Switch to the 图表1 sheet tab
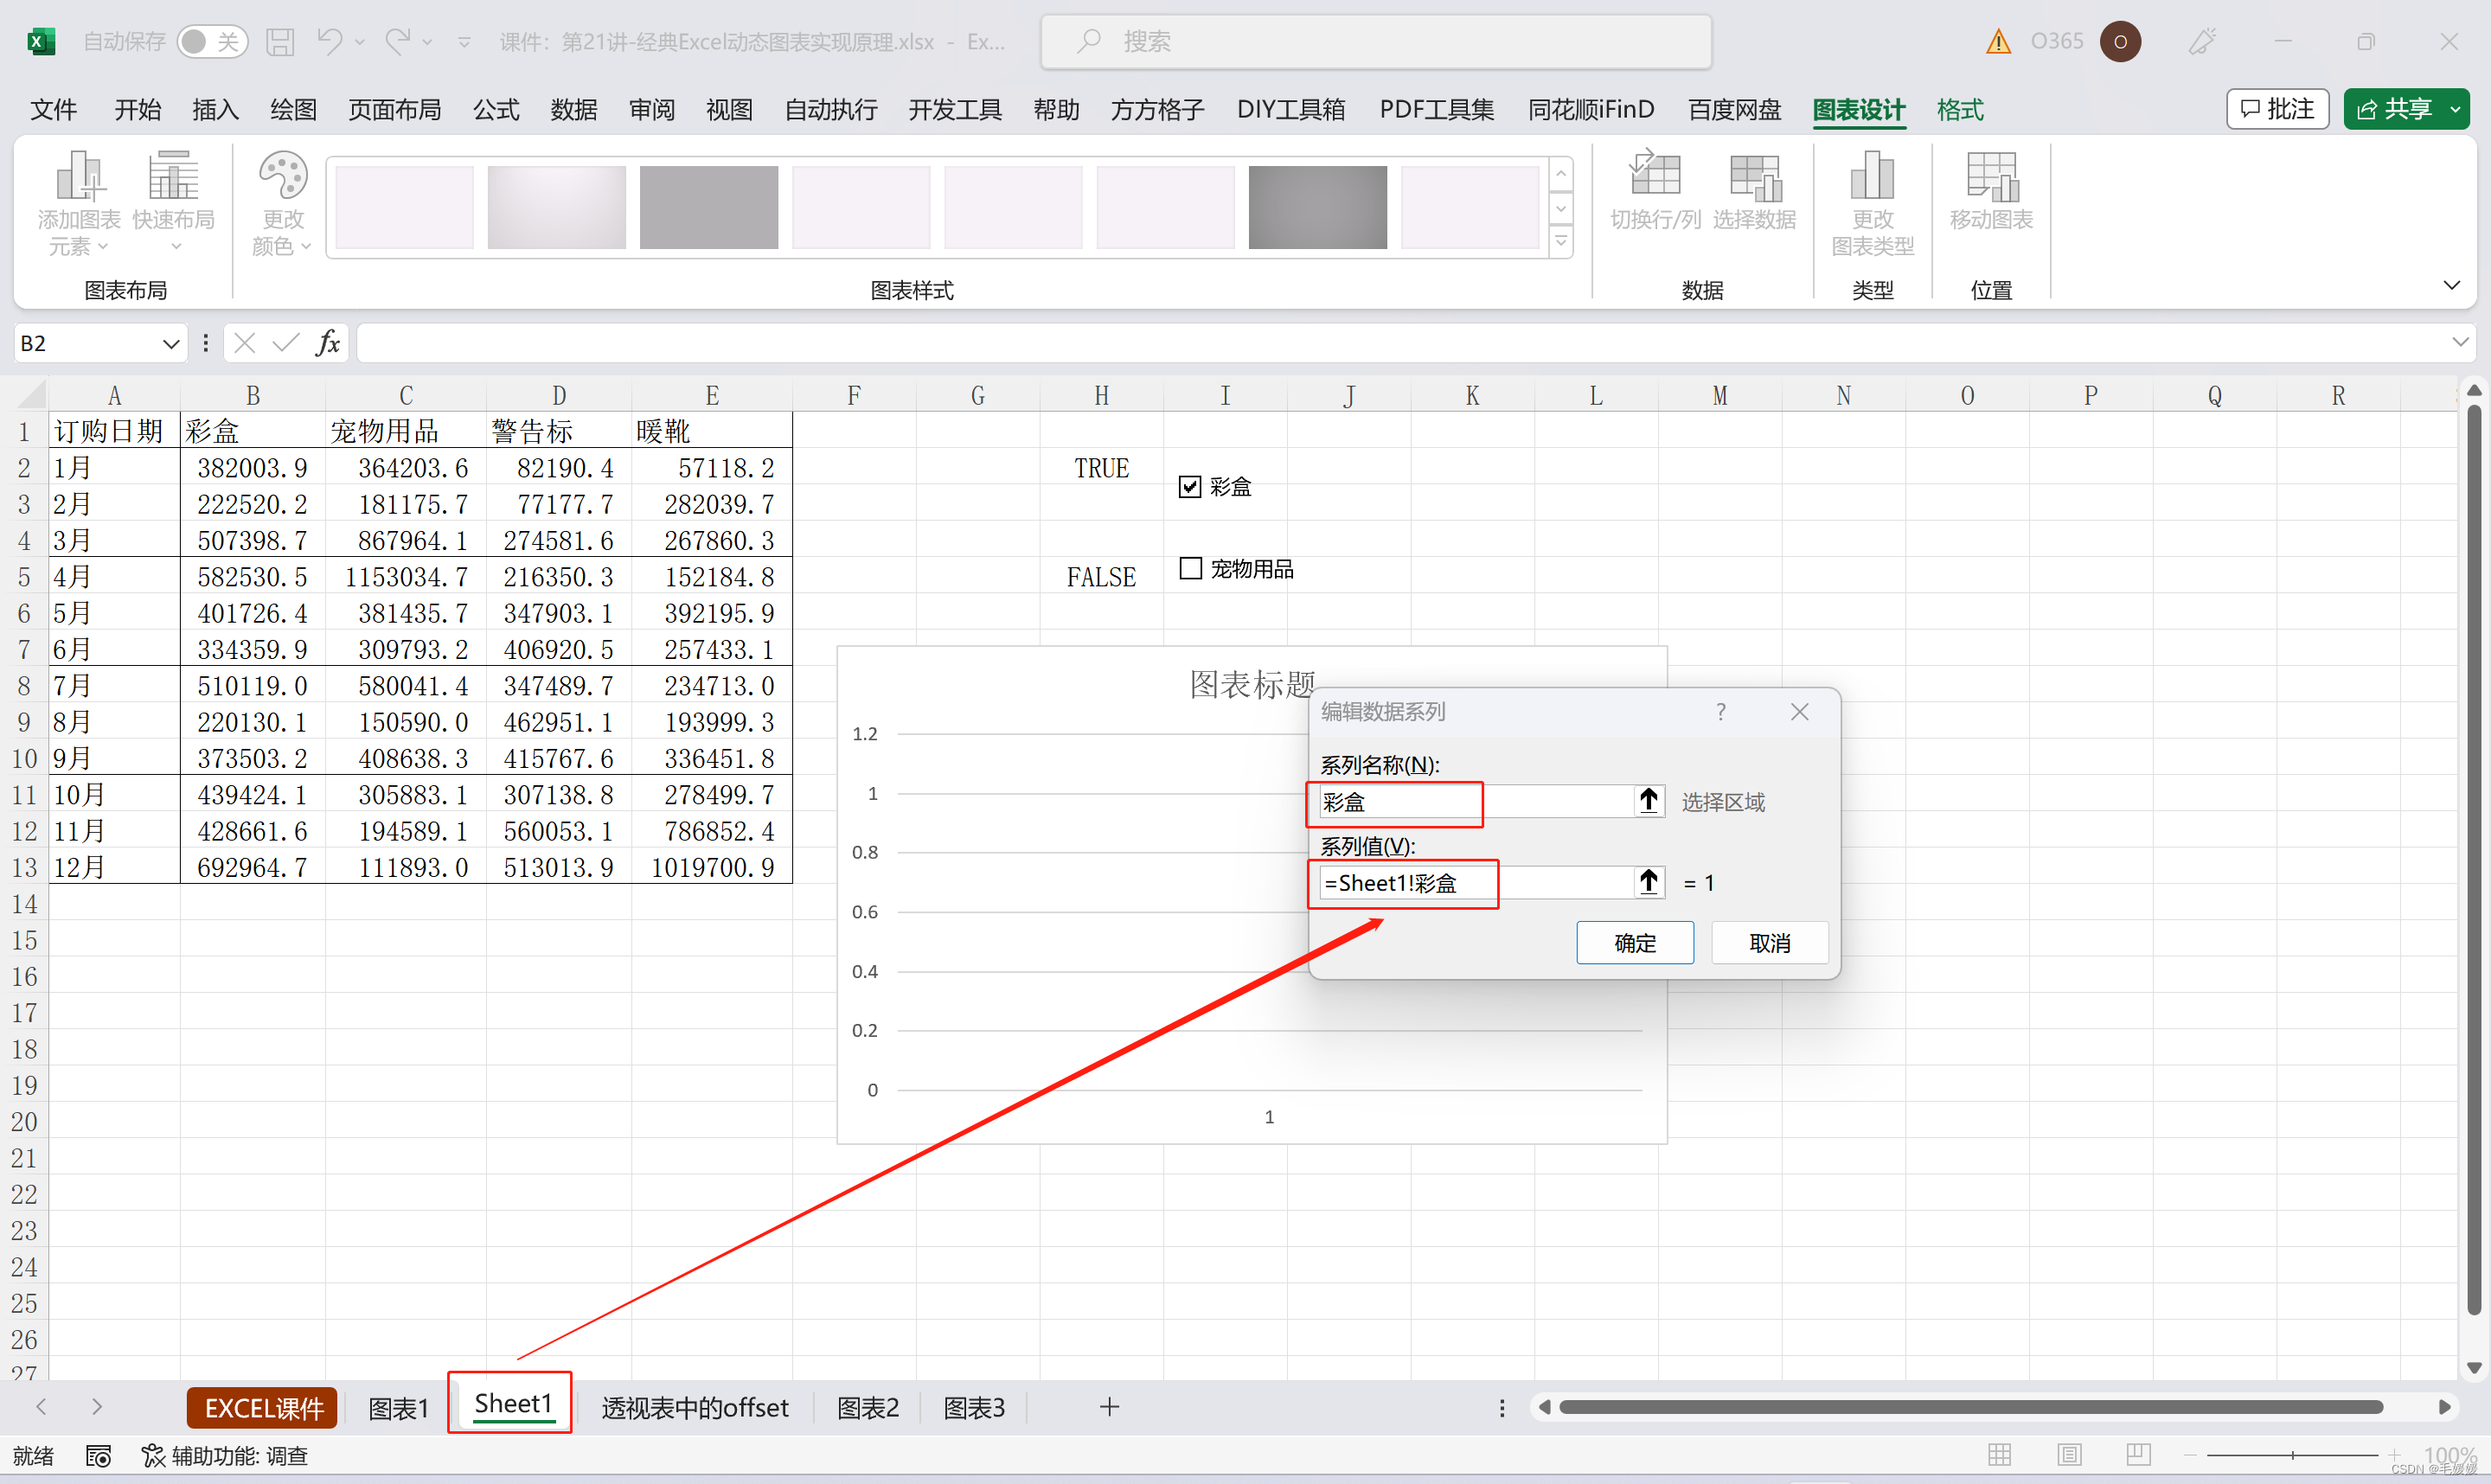 pyautogui.click(x=398, y=1408)
